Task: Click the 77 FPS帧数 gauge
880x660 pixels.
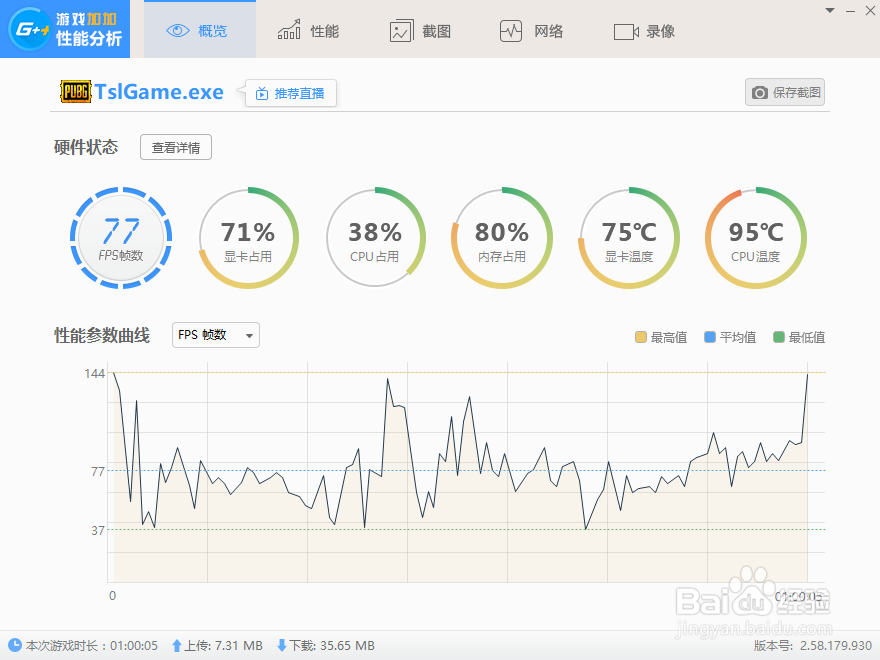Action: tap(121, 237)
